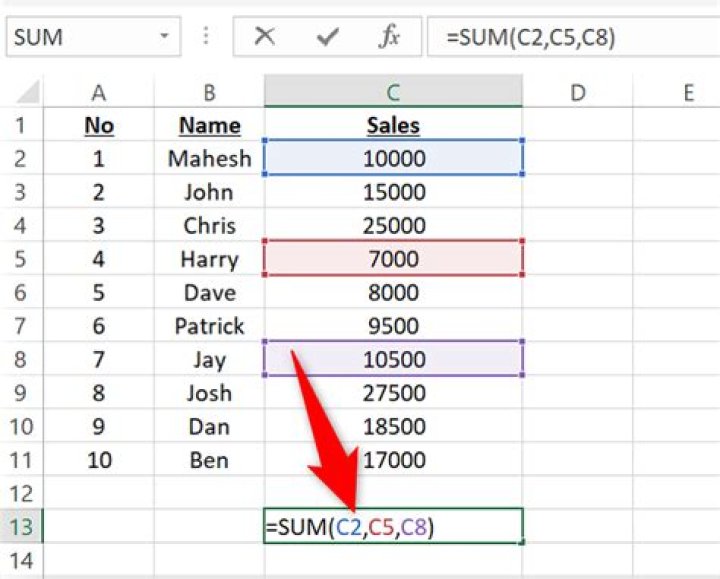The height and width of the screenshot is (579, 720).
Task: Click inside the formula bar text
Action: click(570, 37)
